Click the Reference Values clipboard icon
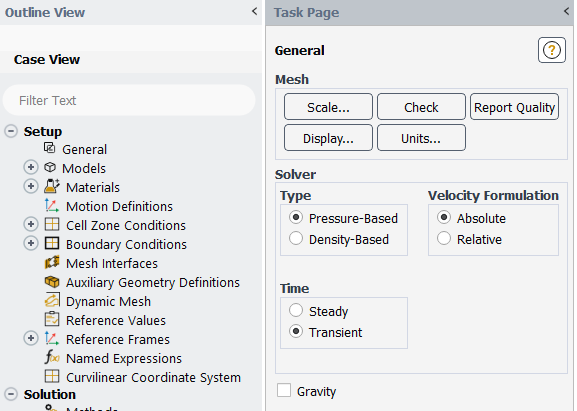Viewport: 577px width, 411px height. (52, 319)
